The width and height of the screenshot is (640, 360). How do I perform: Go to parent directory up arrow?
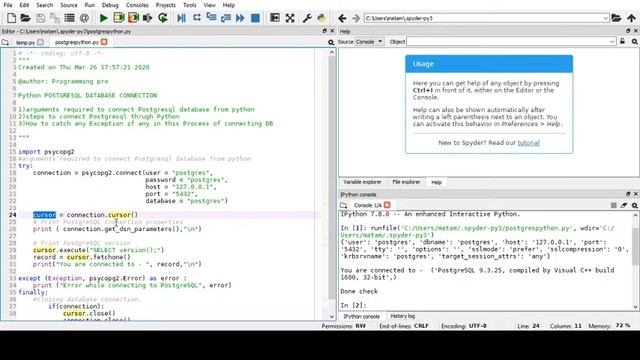point(631,18)
